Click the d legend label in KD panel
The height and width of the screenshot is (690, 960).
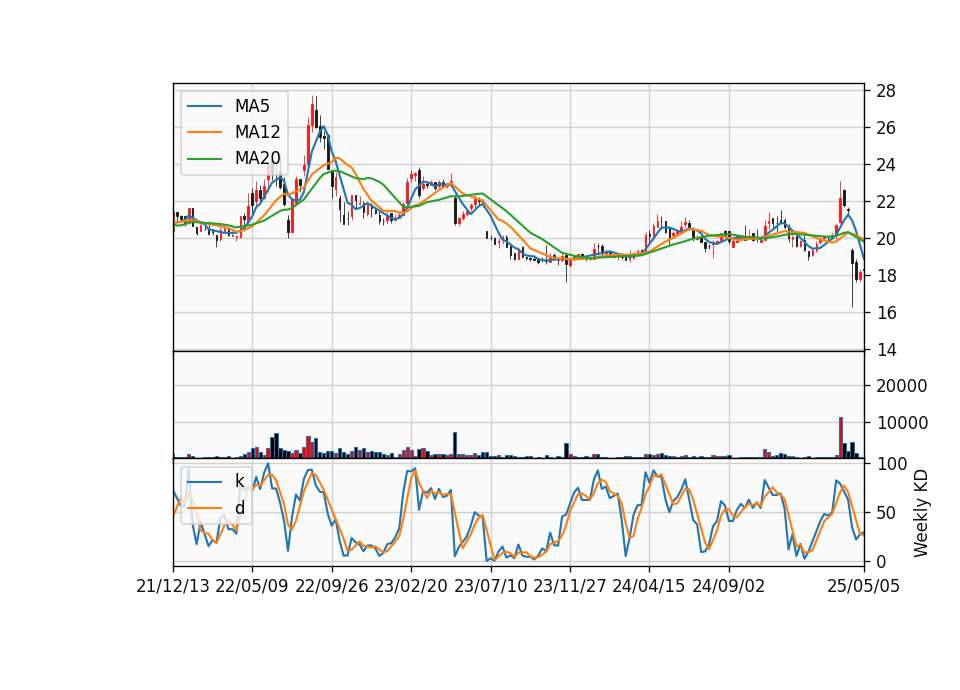240,508
